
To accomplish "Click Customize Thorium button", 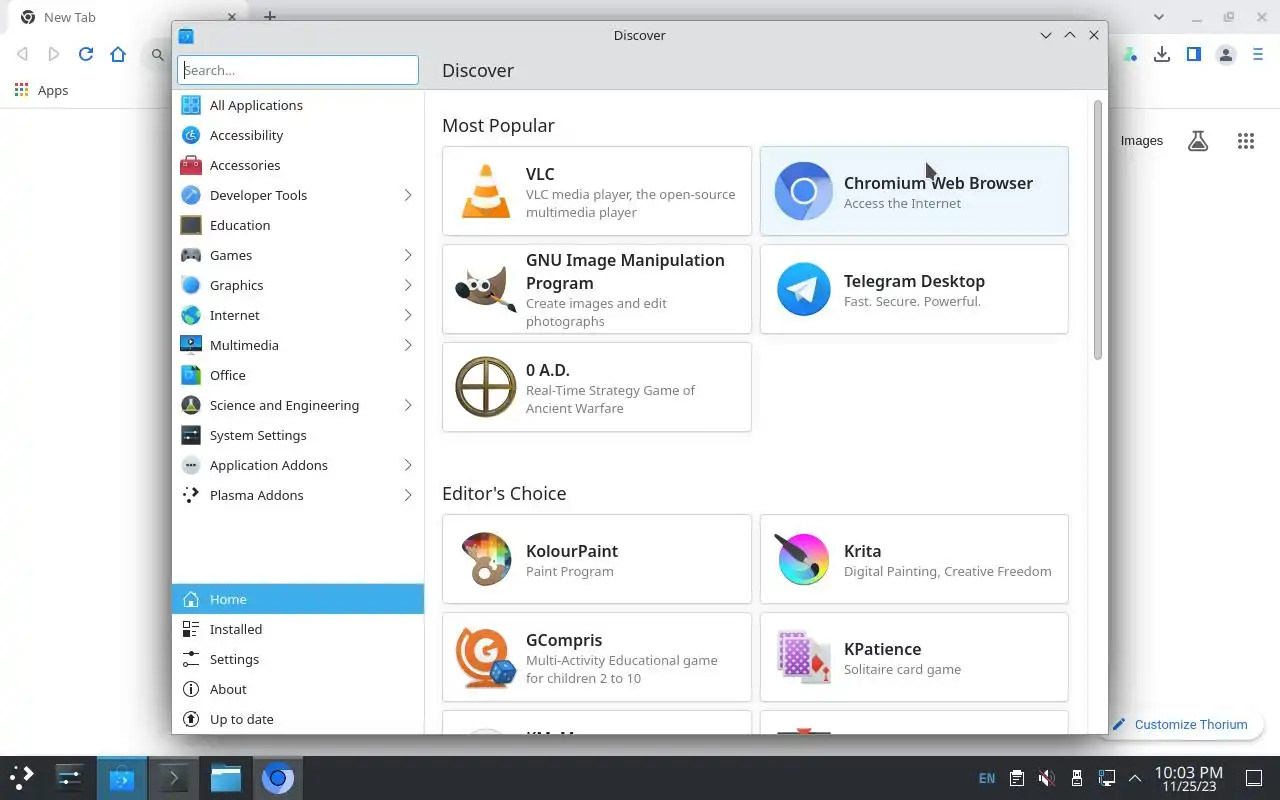I will coord(1181,724).
